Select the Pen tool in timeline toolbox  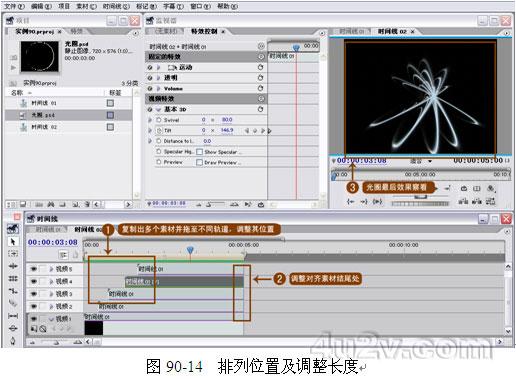coord(13,341)
